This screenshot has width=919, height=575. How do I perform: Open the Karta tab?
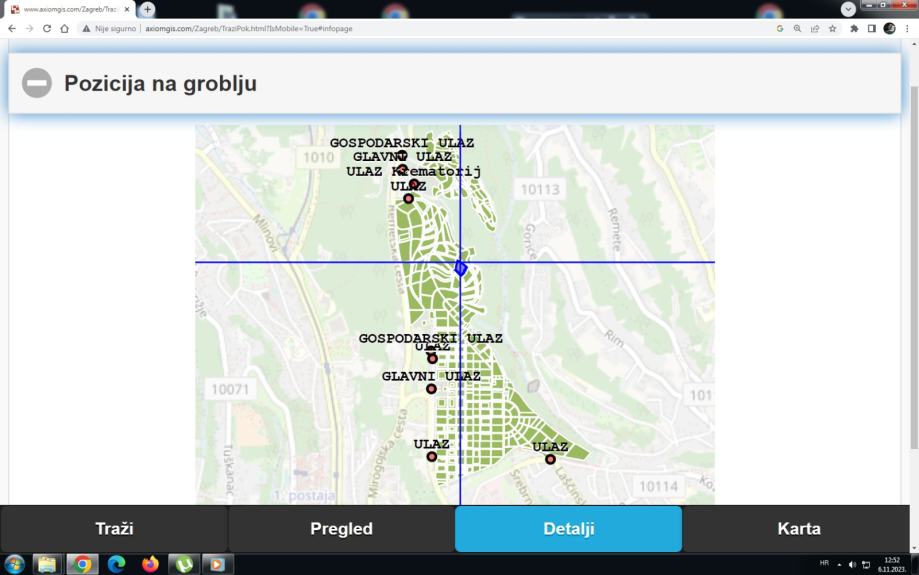pyautogui.click(x=798, y=529)
